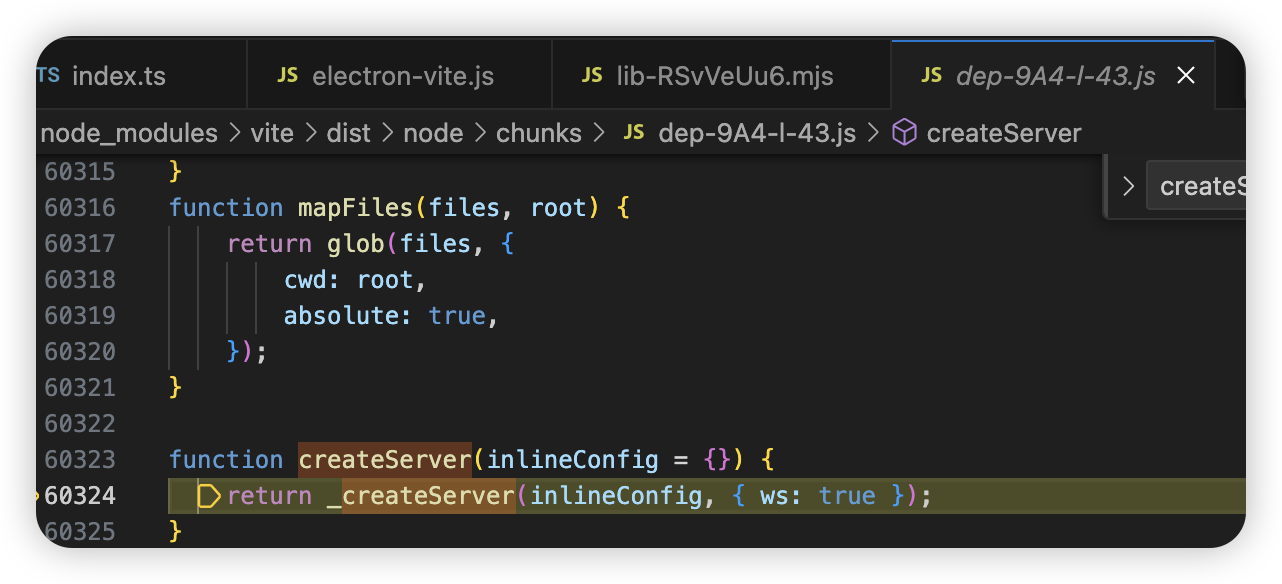Open chunks breadcrumb segment
Image resolution: width=1282 pixels, height=584 pixels.
[x=539, y=133]
